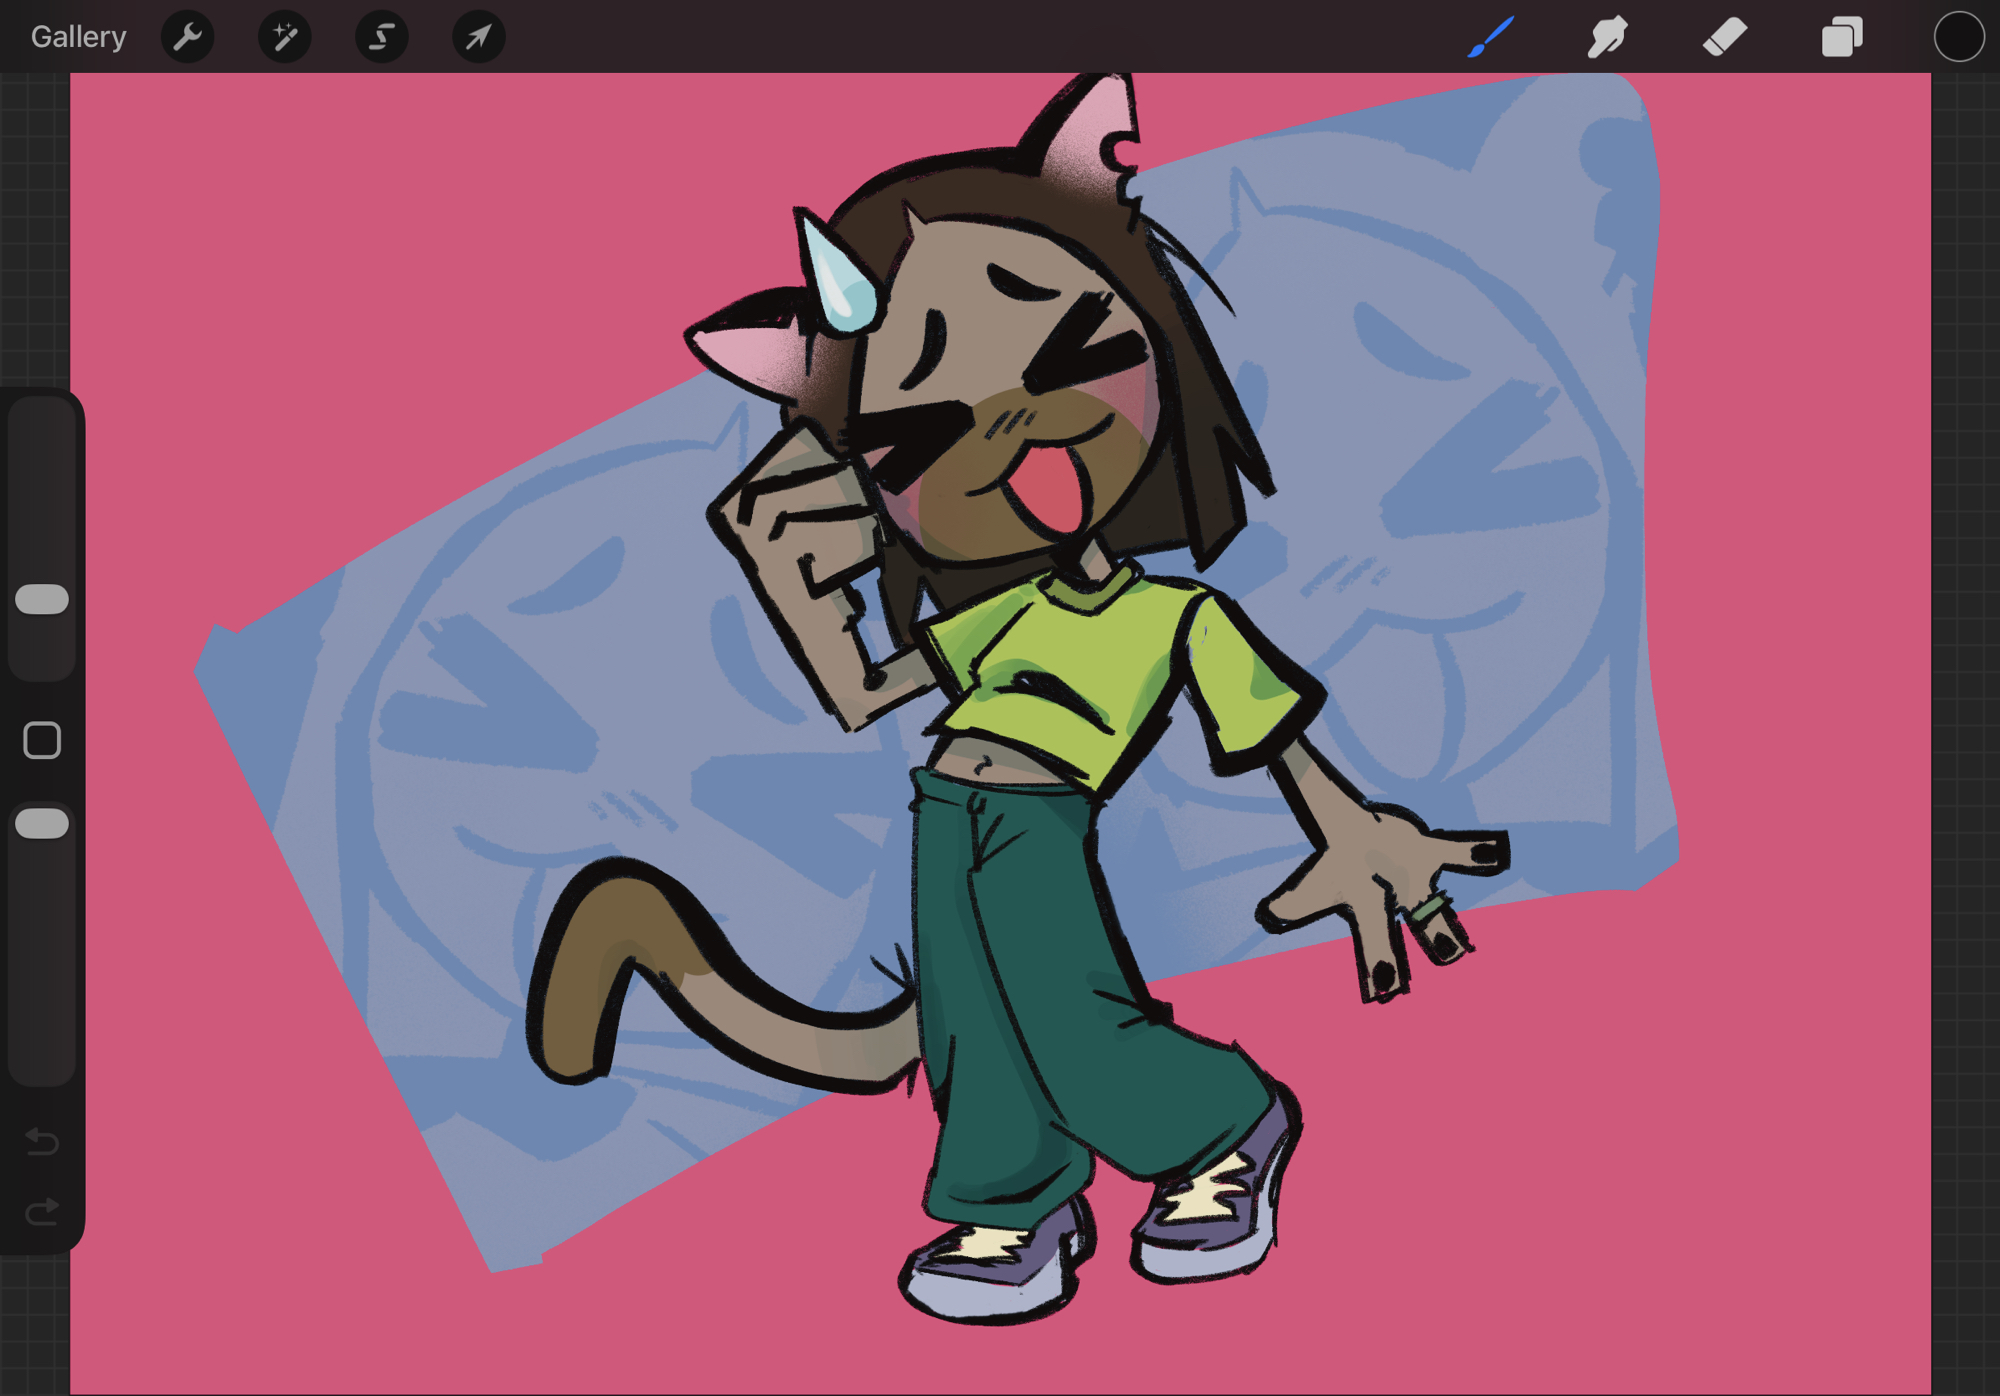Click the blue sweat drop on canvas

click(x=843, y=285)
